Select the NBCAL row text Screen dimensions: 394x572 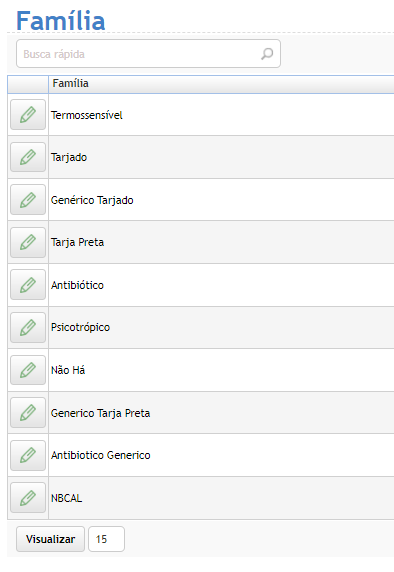click(66, 498)
